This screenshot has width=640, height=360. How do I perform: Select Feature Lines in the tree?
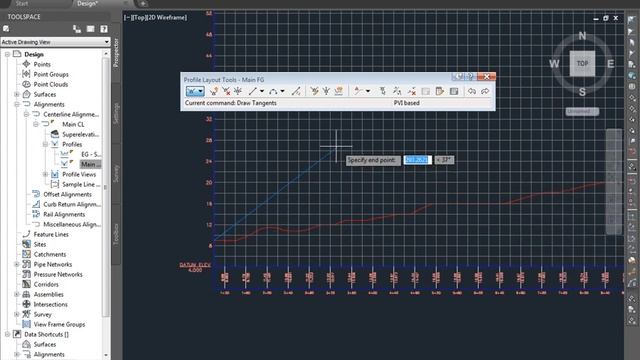pos(51,234)
